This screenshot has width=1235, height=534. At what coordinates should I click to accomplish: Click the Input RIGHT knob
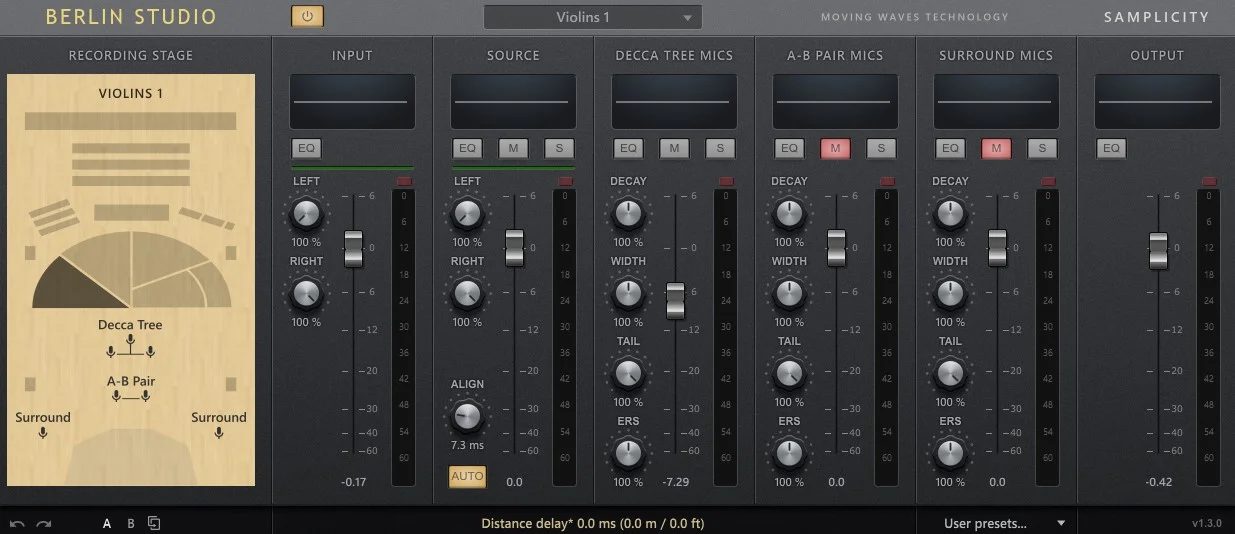(306, 293)
